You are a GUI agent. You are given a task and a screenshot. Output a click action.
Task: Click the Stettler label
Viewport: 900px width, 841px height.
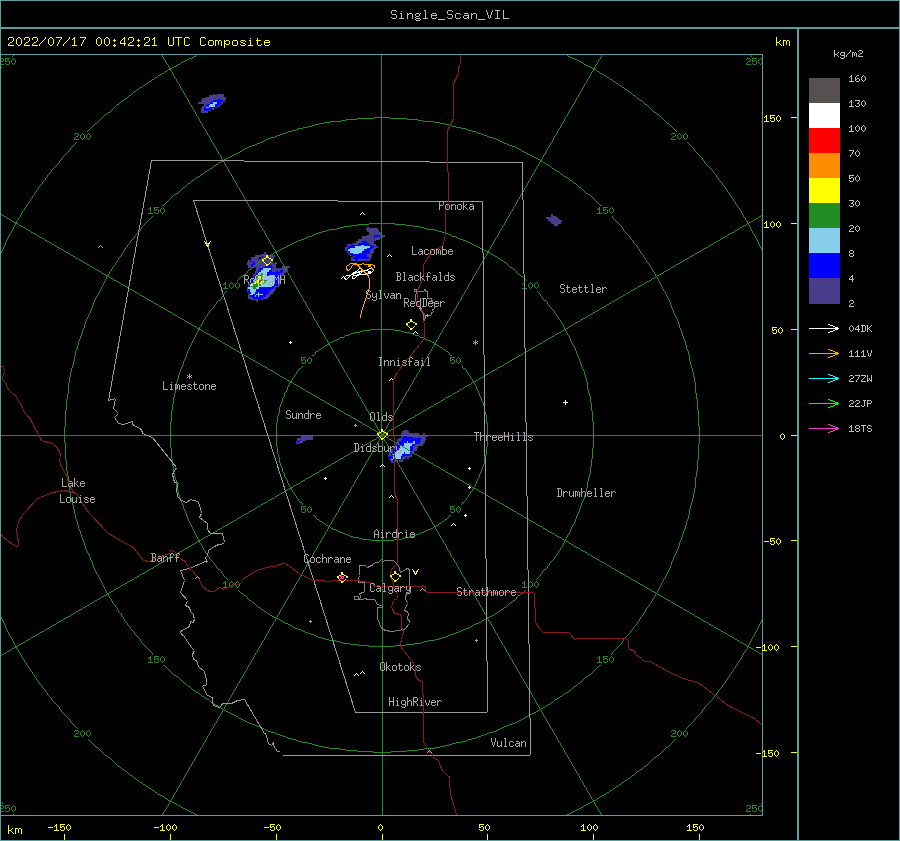pos(583,289)
